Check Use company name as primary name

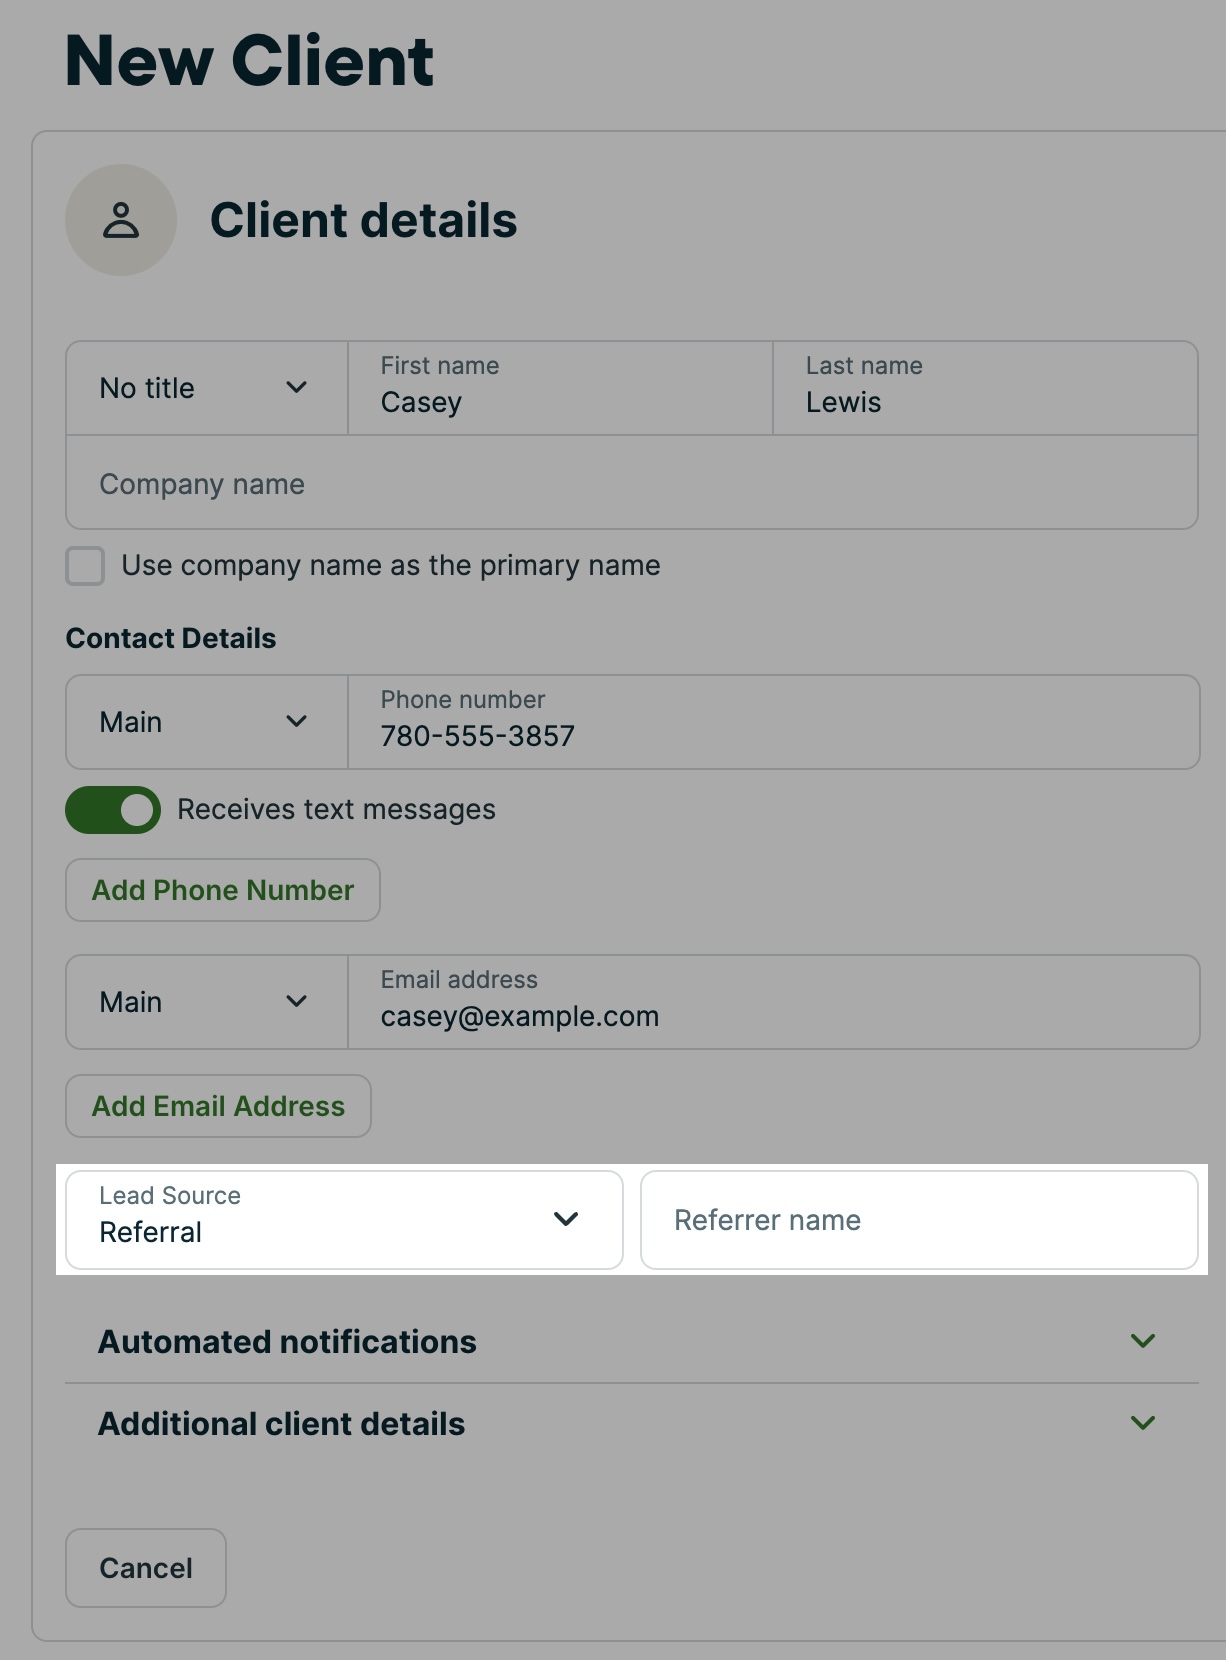point(86,566)
